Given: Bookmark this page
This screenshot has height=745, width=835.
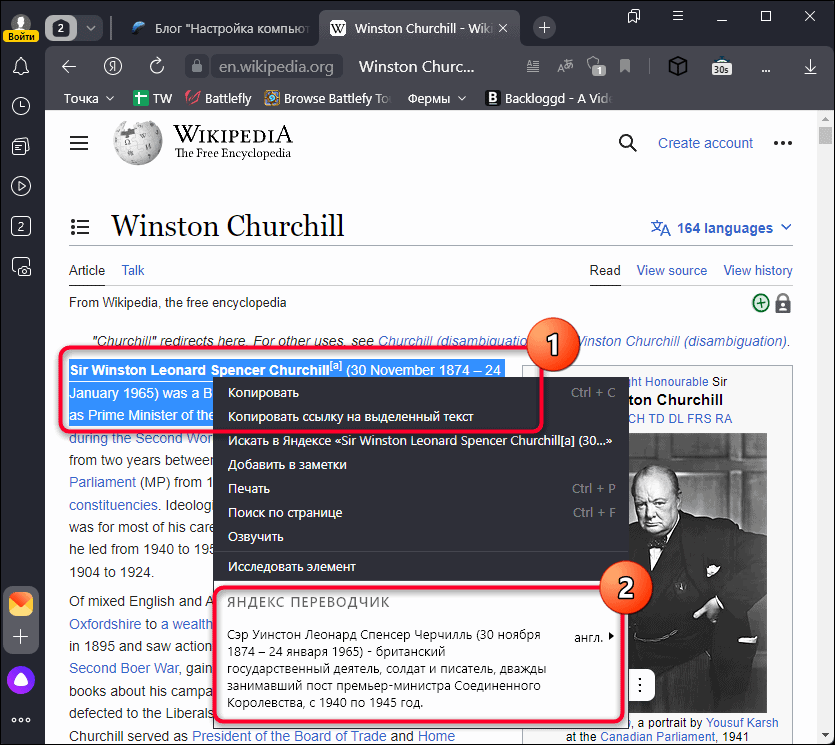Looking at the screenshot, I should 625,67.
